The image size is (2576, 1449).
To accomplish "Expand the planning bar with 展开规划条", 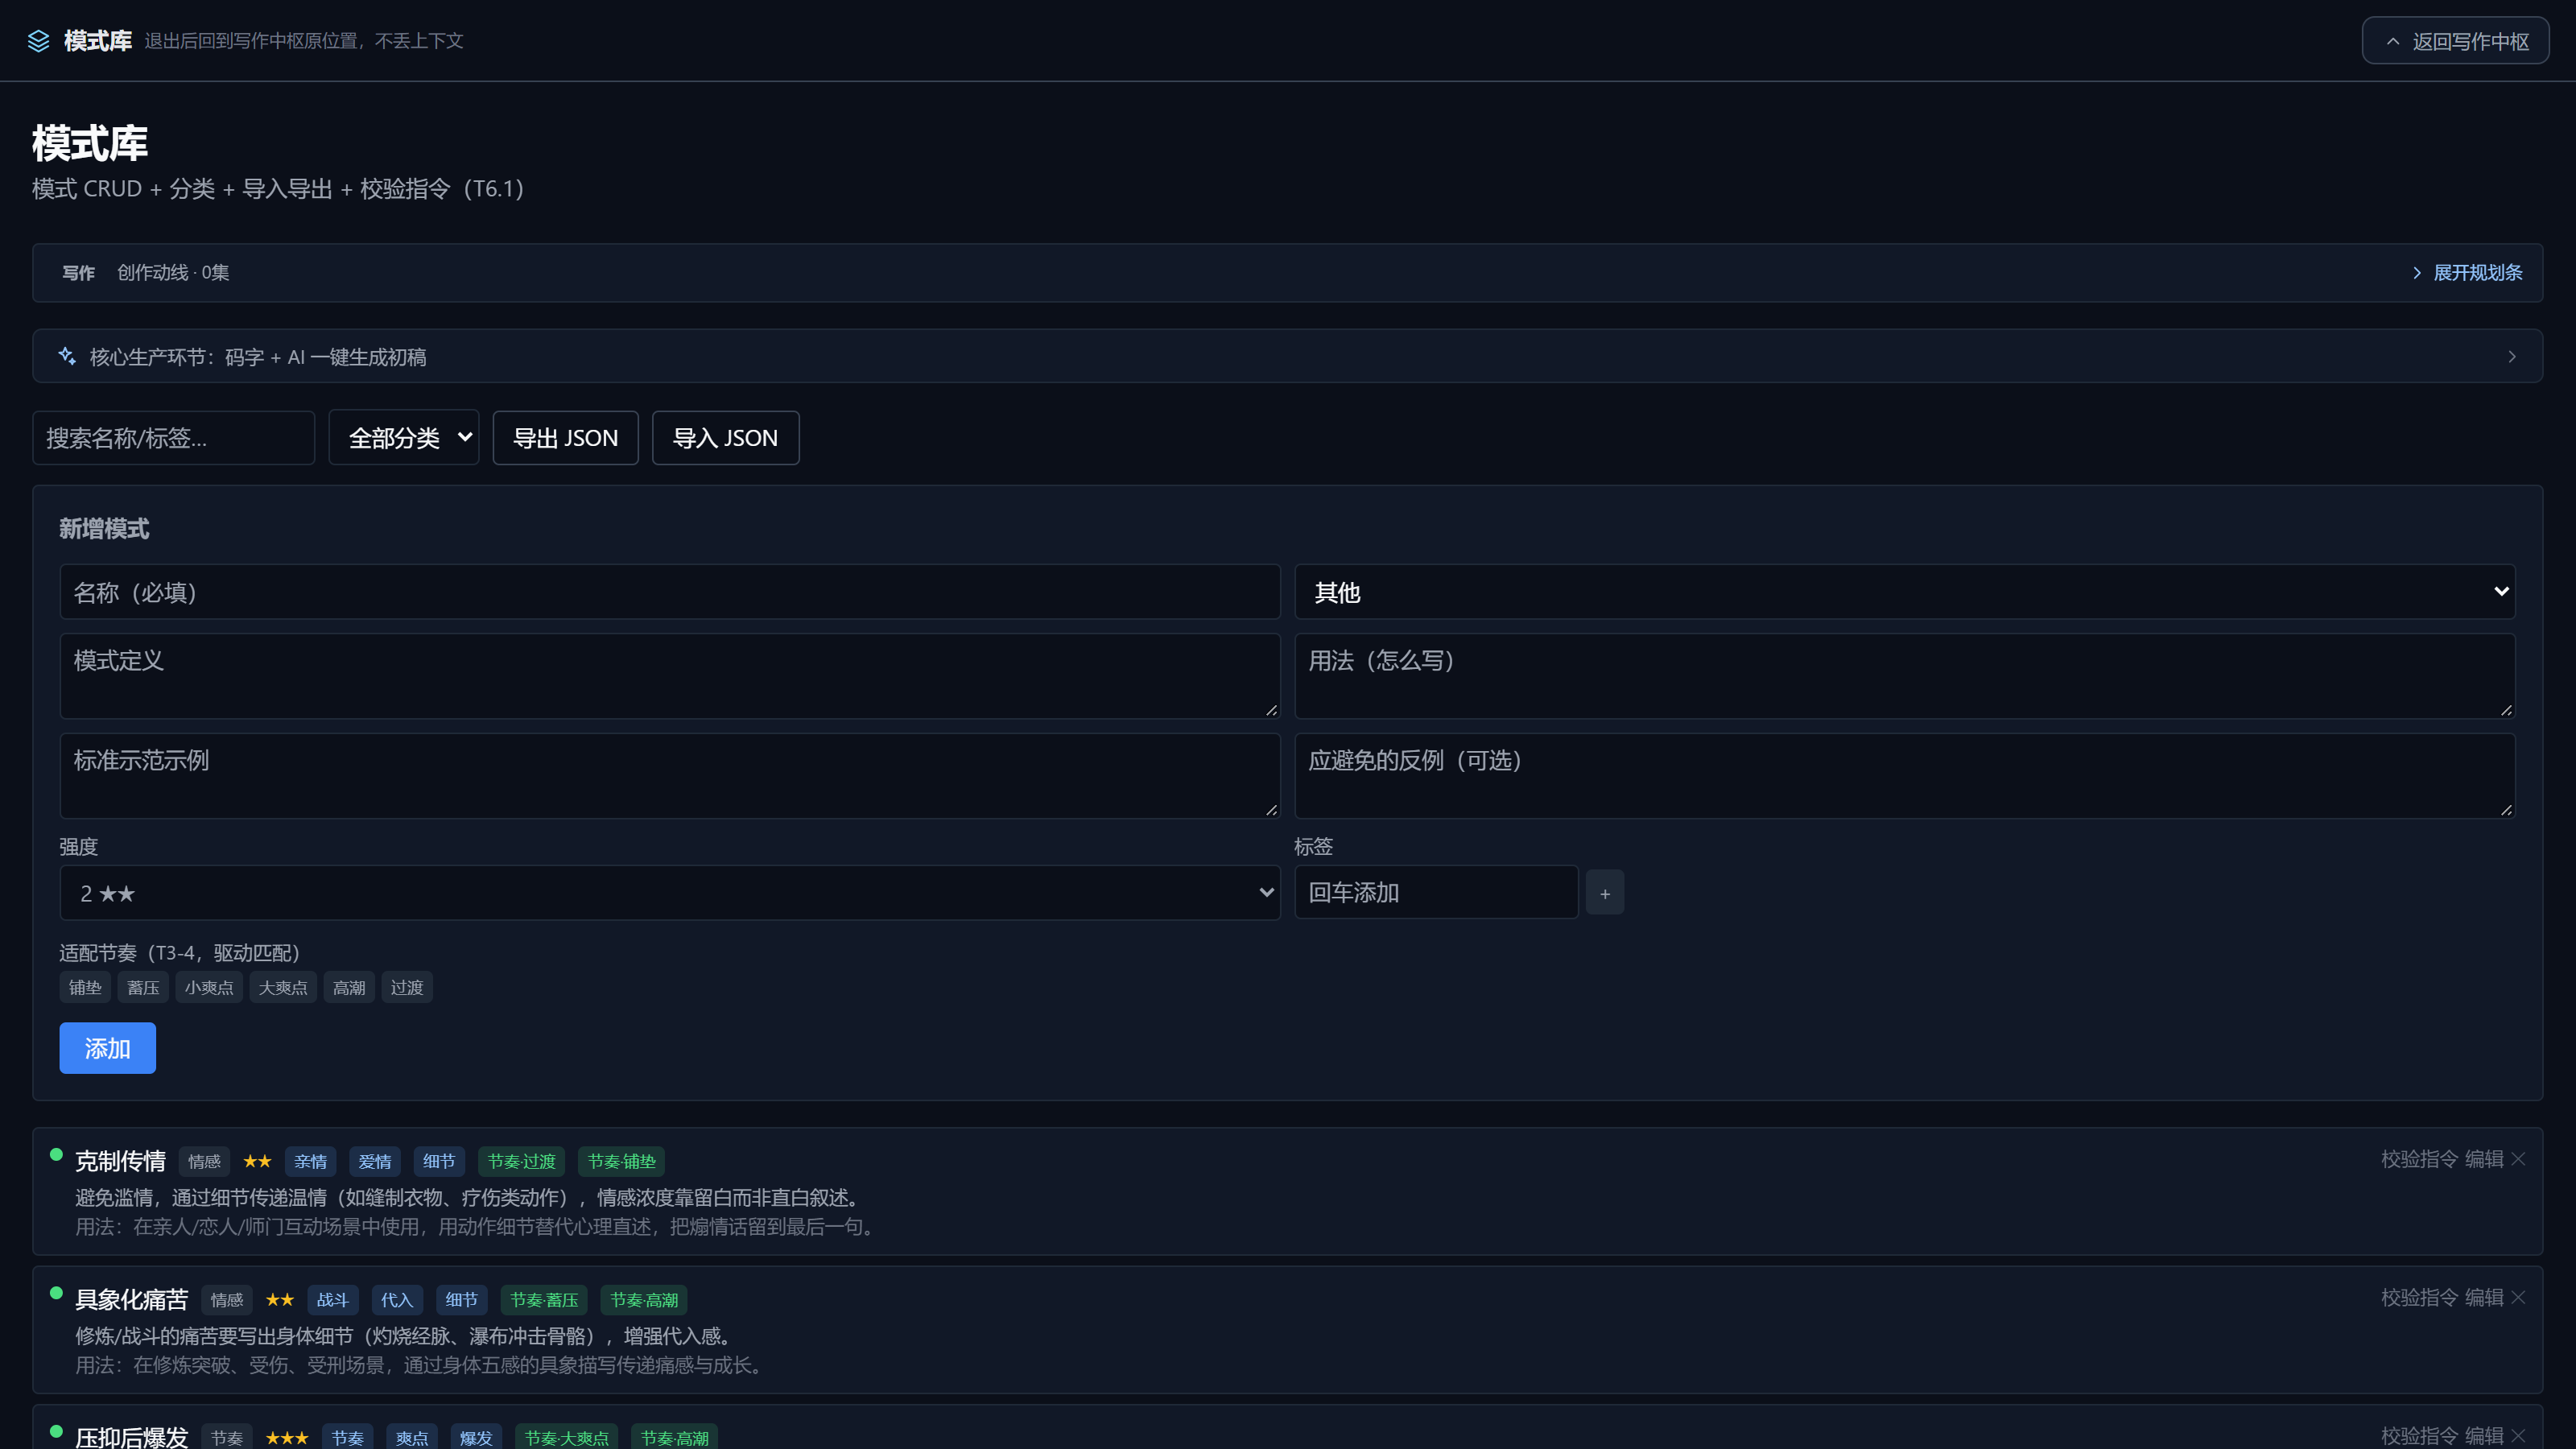I will pos(2467,273).
